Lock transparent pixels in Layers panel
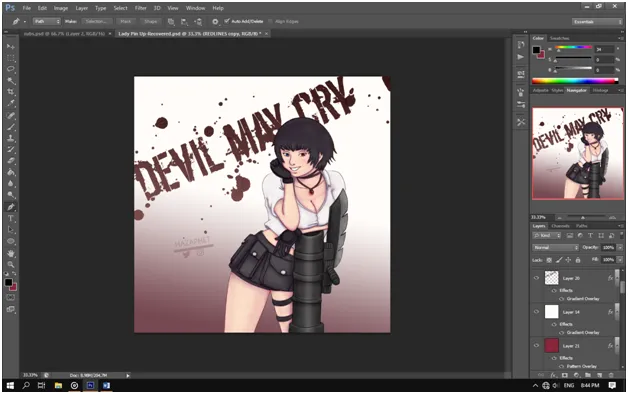The width and height of the screenshot is (628, 394). click(x=549, y=260)
